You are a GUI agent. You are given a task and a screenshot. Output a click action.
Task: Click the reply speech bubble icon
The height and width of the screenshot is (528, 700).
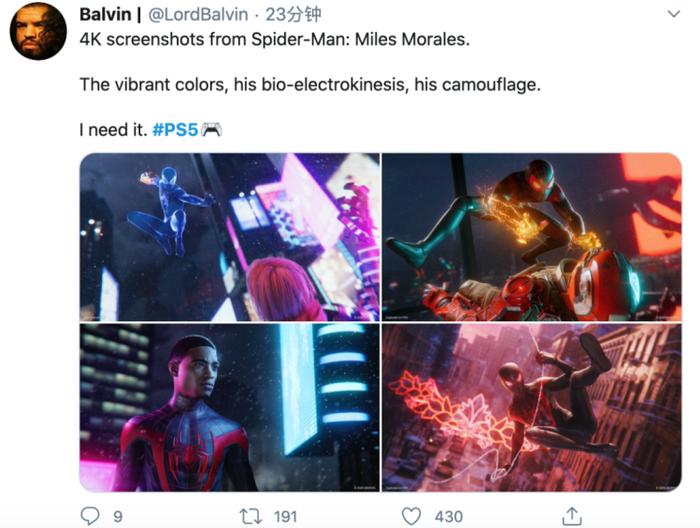point(90,516)
